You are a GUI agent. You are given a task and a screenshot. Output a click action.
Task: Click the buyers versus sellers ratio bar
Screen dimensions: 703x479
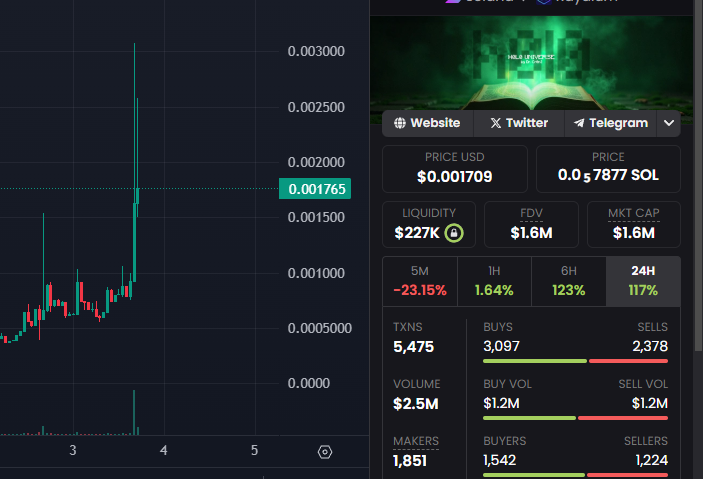click(x=575, y=475)
